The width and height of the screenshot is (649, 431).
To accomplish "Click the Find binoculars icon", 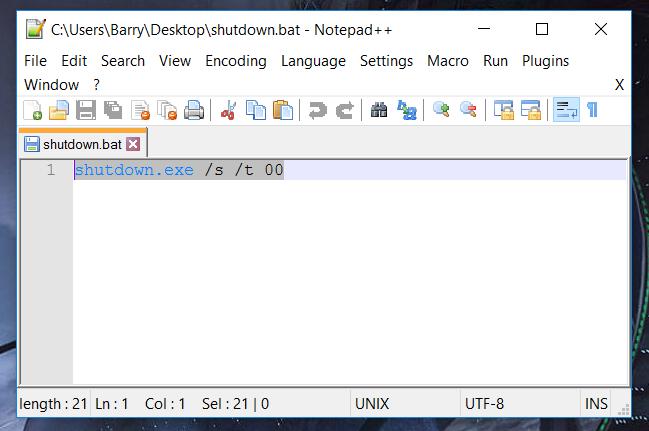I will tap(379, 110).
